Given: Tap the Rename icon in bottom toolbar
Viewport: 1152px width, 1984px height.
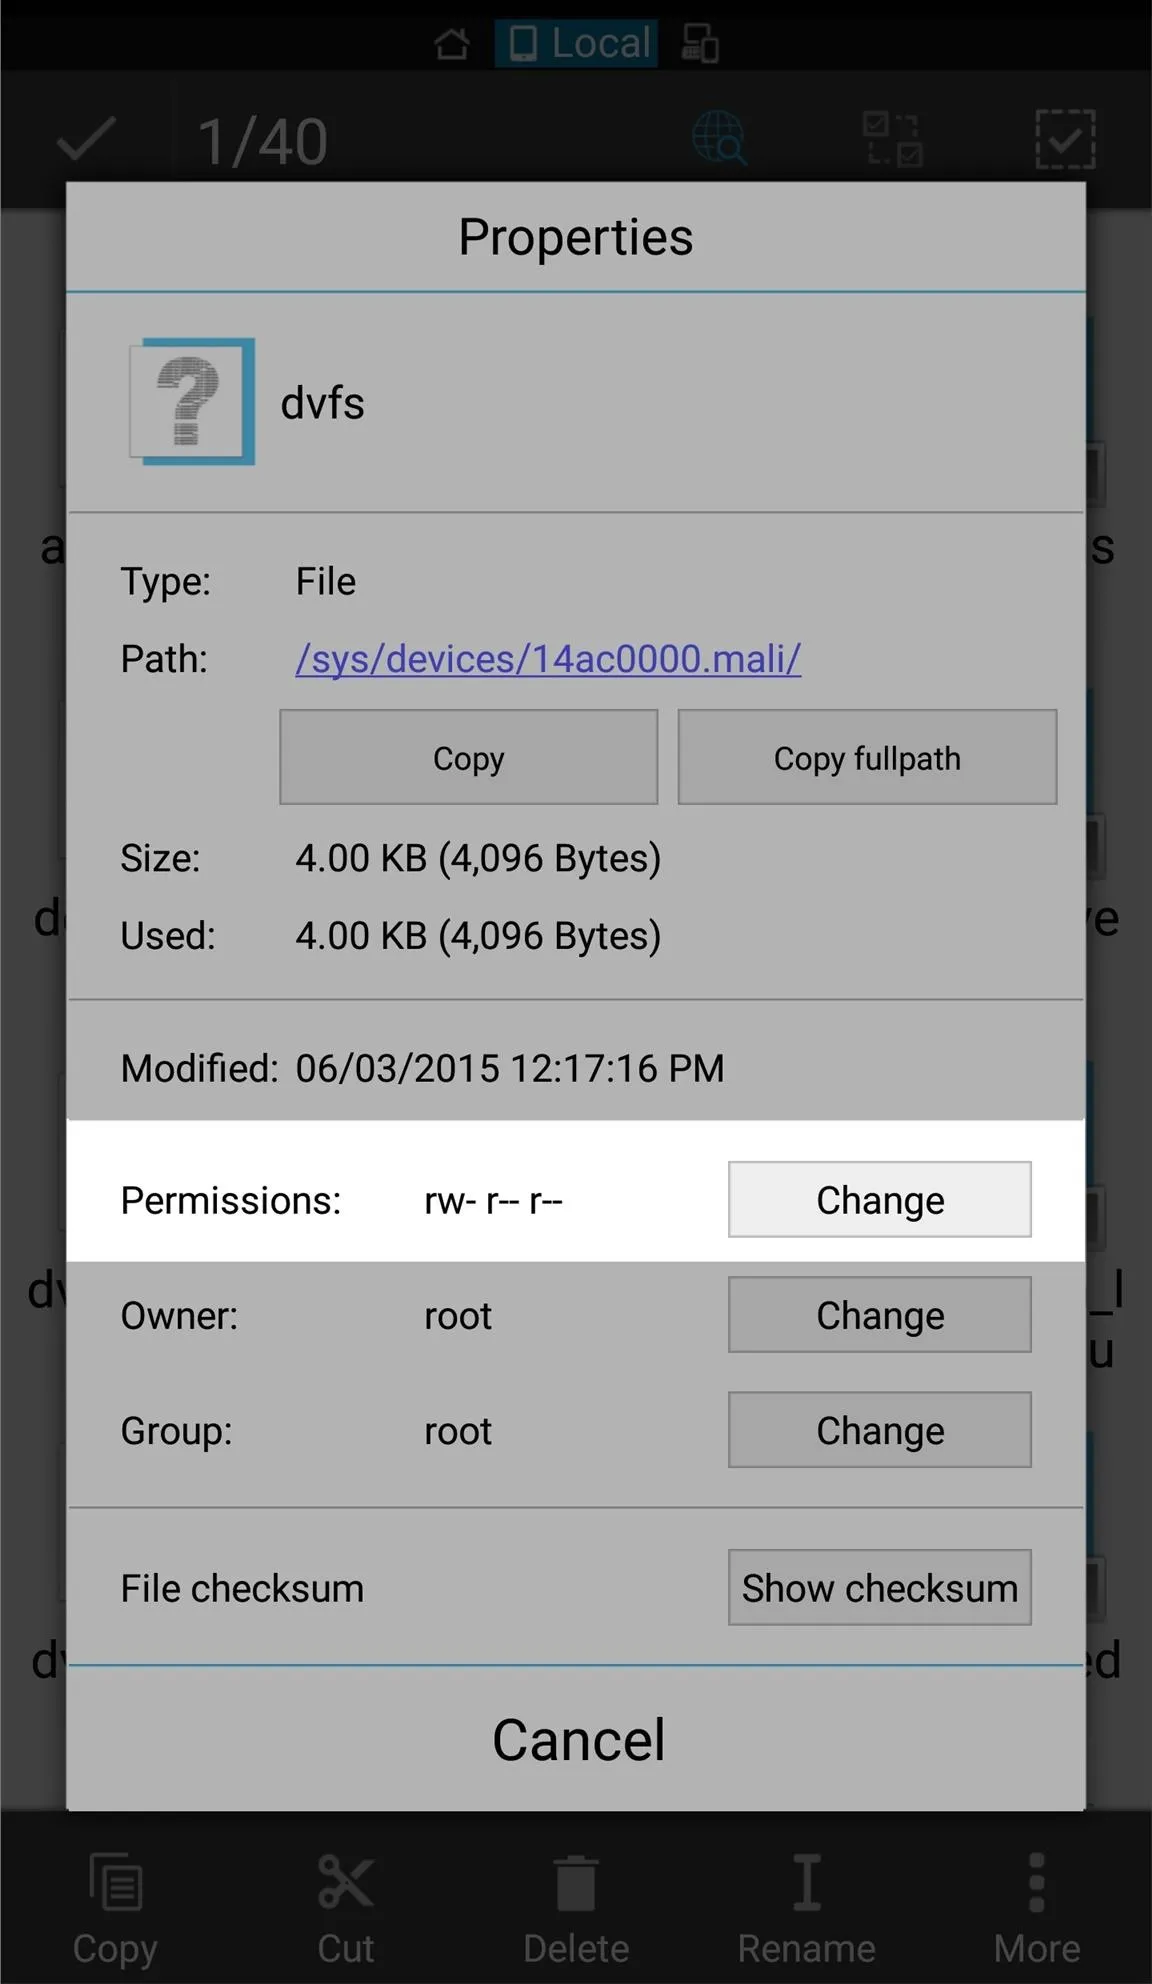Looking at the screenshot, I should [x=806, y=1909].
